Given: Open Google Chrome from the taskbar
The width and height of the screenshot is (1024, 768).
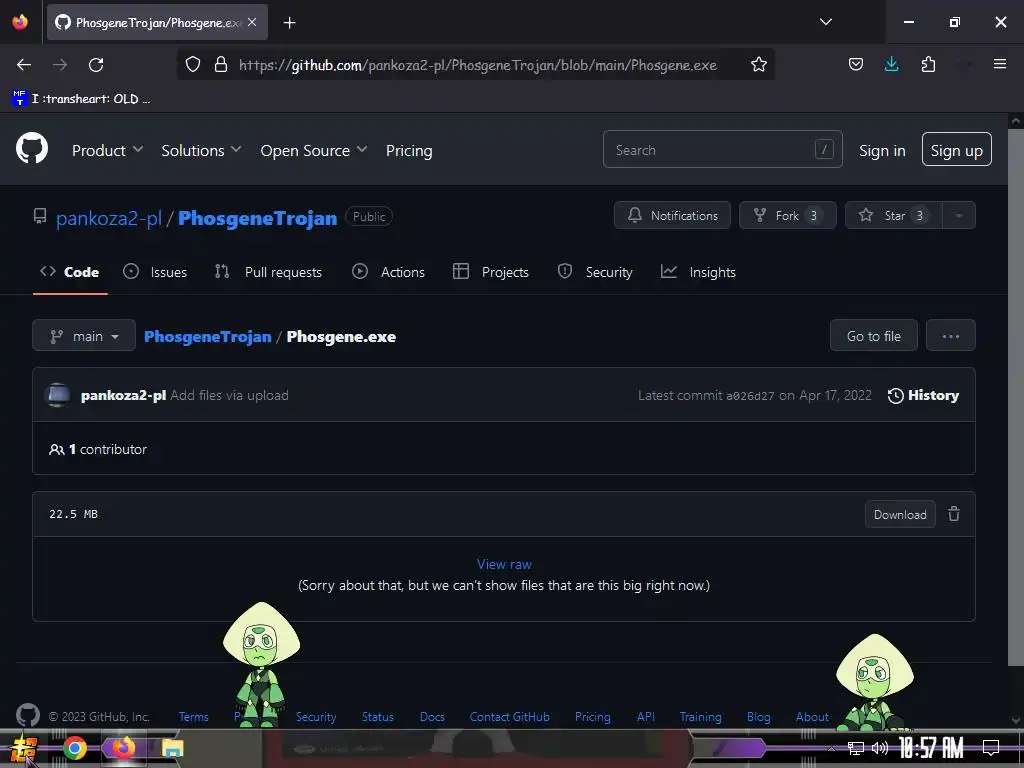Looking at the screenshot, I should [x=74, y=748].
